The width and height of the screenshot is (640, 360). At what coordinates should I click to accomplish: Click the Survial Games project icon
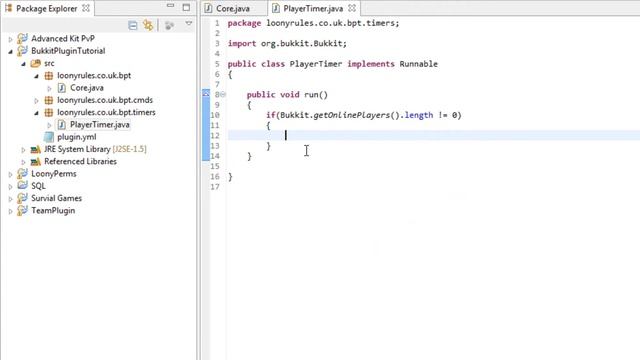coord(22,198)
